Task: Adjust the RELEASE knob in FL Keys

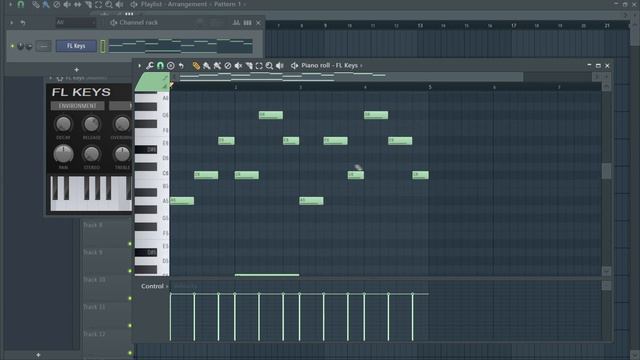Action: [x=91, y=124]
